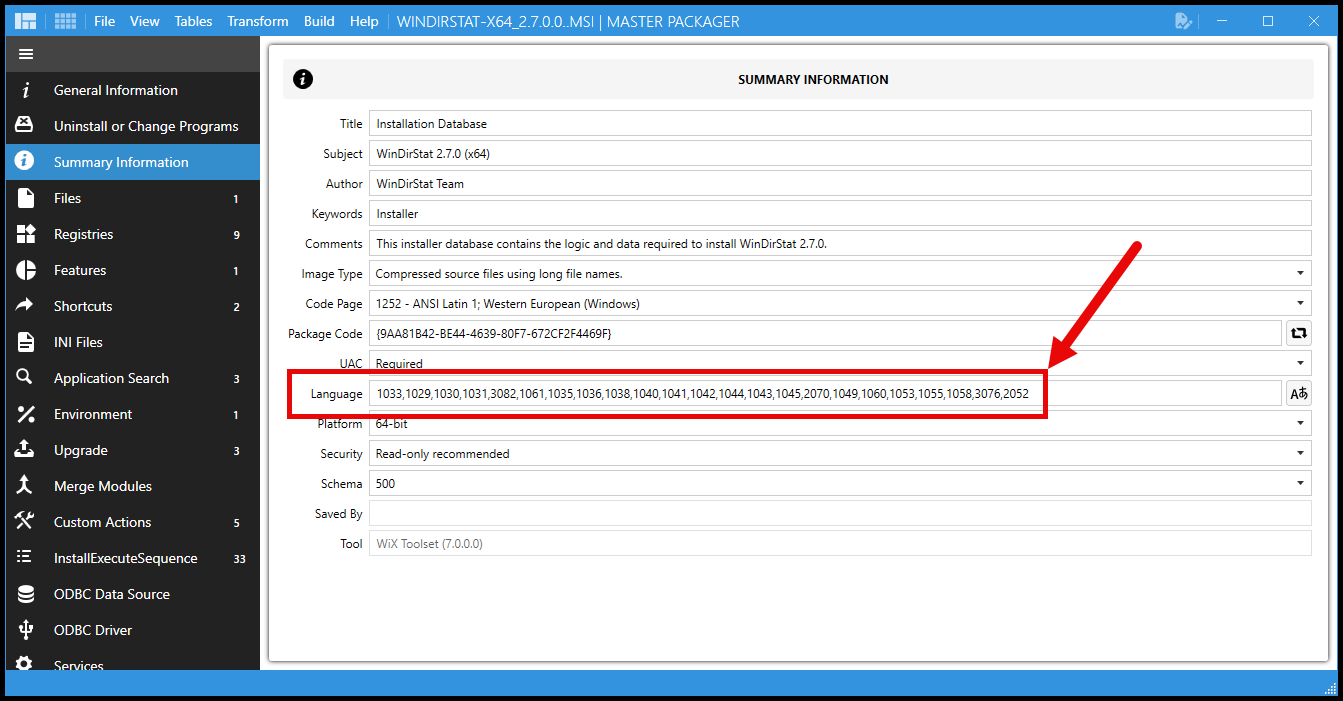Open the File menu
Image resolution: width=1343 pixels, height=701 pixels.
(x=105, y=21)
